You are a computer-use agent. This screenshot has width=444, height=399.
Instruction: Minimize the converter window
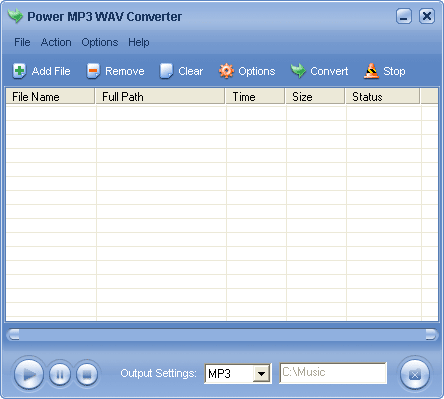click(x=404, y=16)
